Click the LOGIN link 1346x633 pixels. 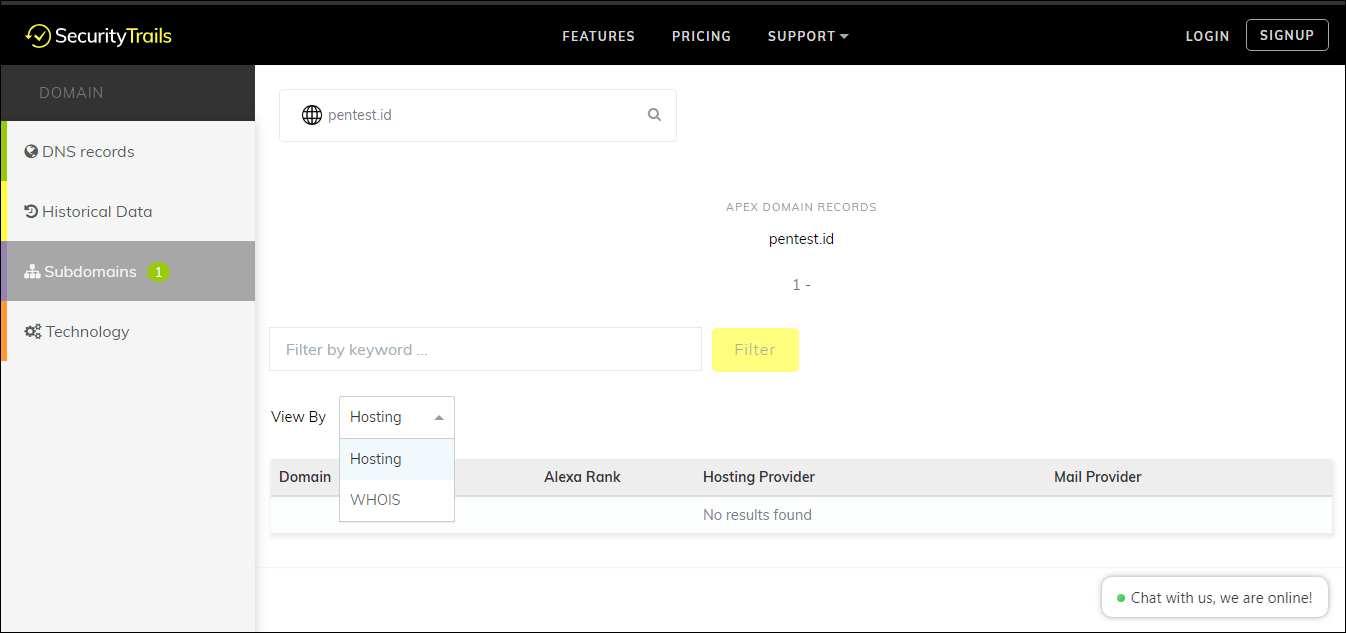pyautogui.click(x=1207, y=36)
